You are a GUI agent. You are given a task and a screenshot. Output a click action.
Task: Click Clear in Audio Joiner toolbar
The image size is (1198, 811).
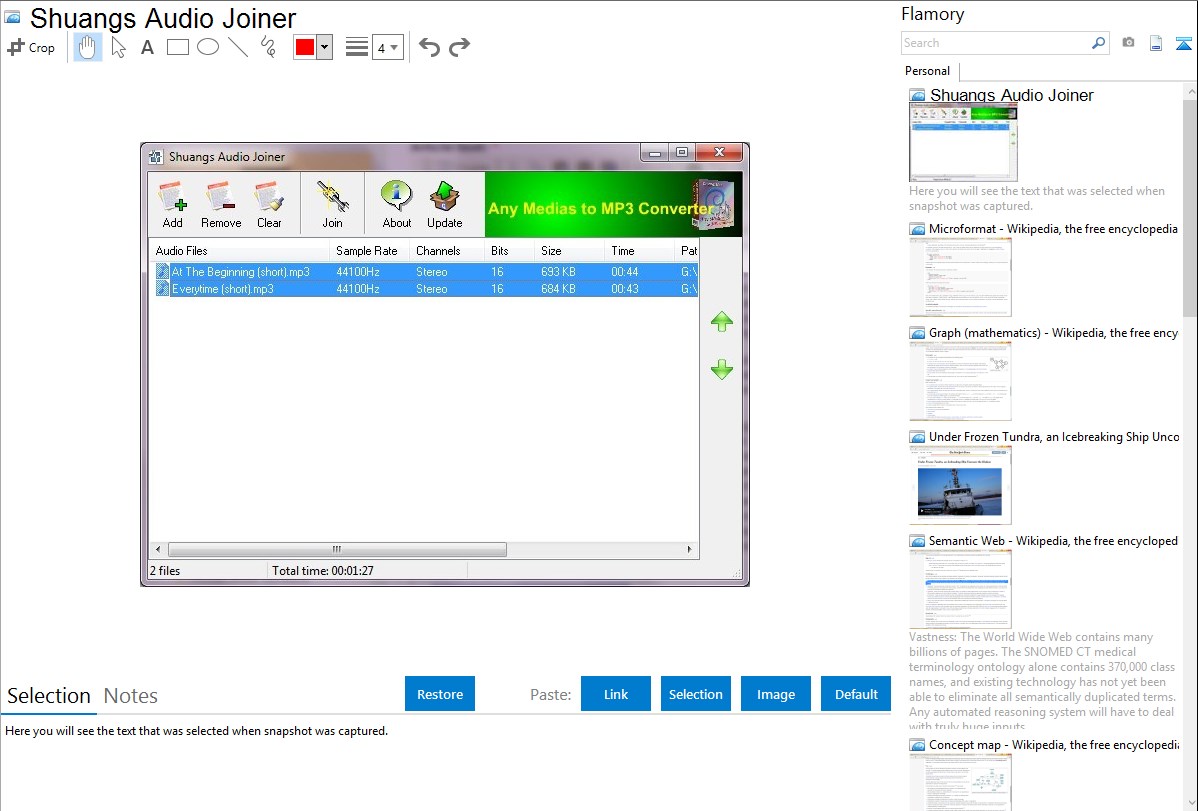tap(269, 204)
